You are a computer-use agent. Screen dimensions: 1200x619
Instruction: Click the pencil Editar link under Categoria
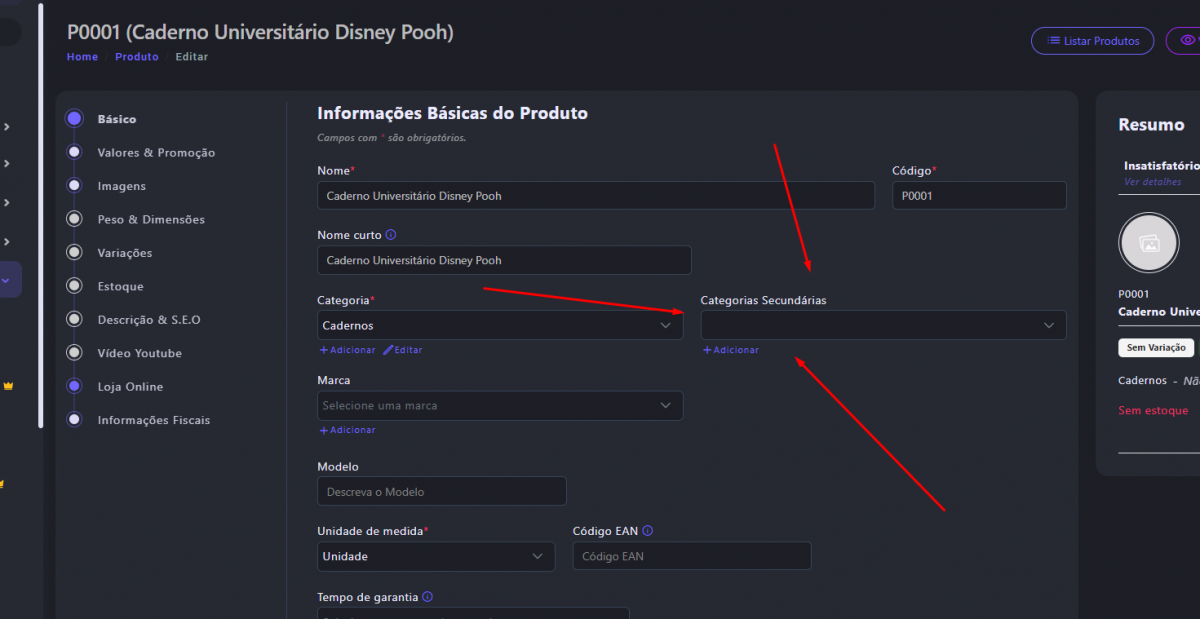[x=402, y=350]
